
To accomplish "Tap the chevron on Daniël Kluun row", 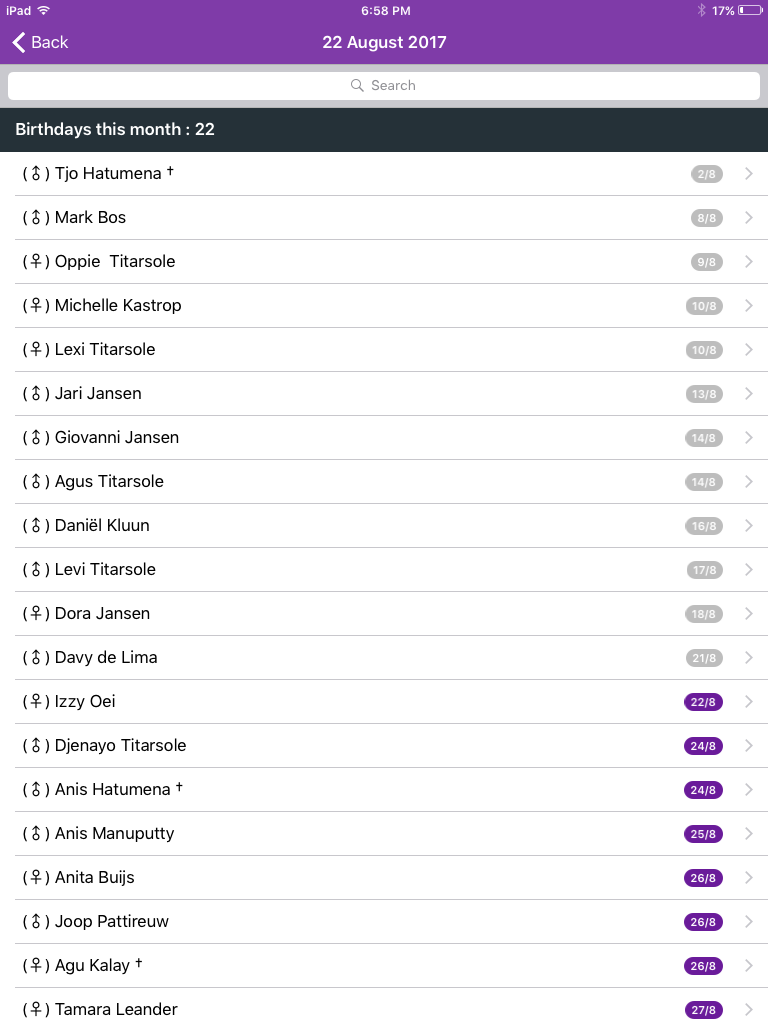I will tap(749, 526).
